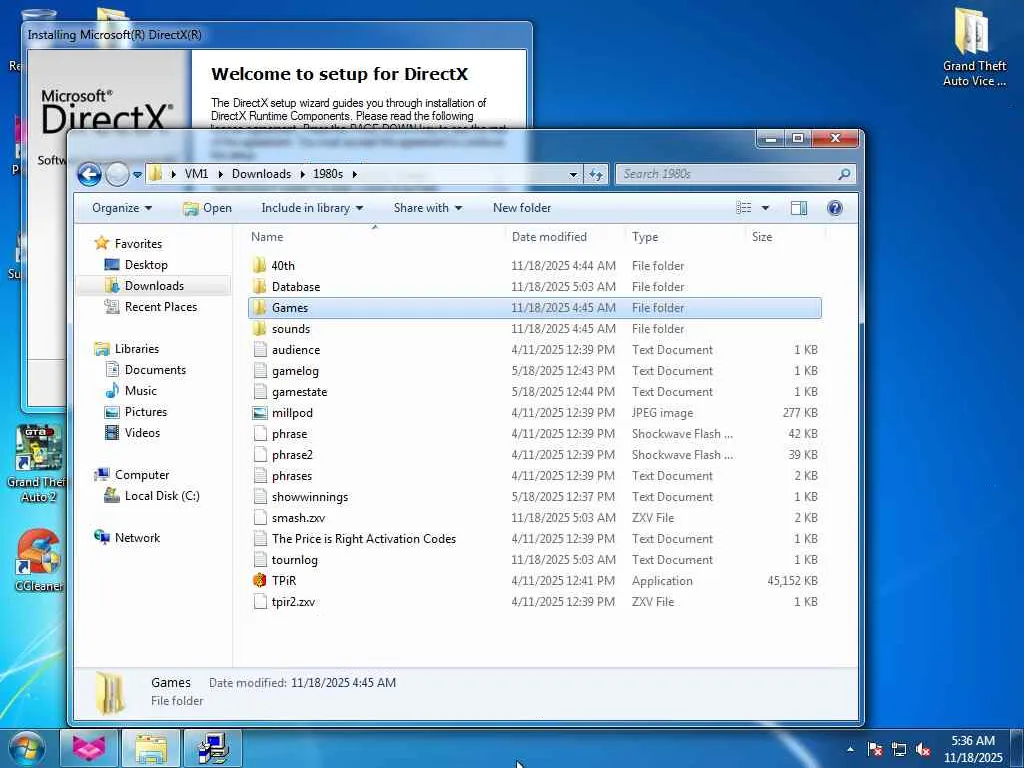Open Computer in navigation pane
This screenshot has height=768, width=1024.
coord(142,475)
